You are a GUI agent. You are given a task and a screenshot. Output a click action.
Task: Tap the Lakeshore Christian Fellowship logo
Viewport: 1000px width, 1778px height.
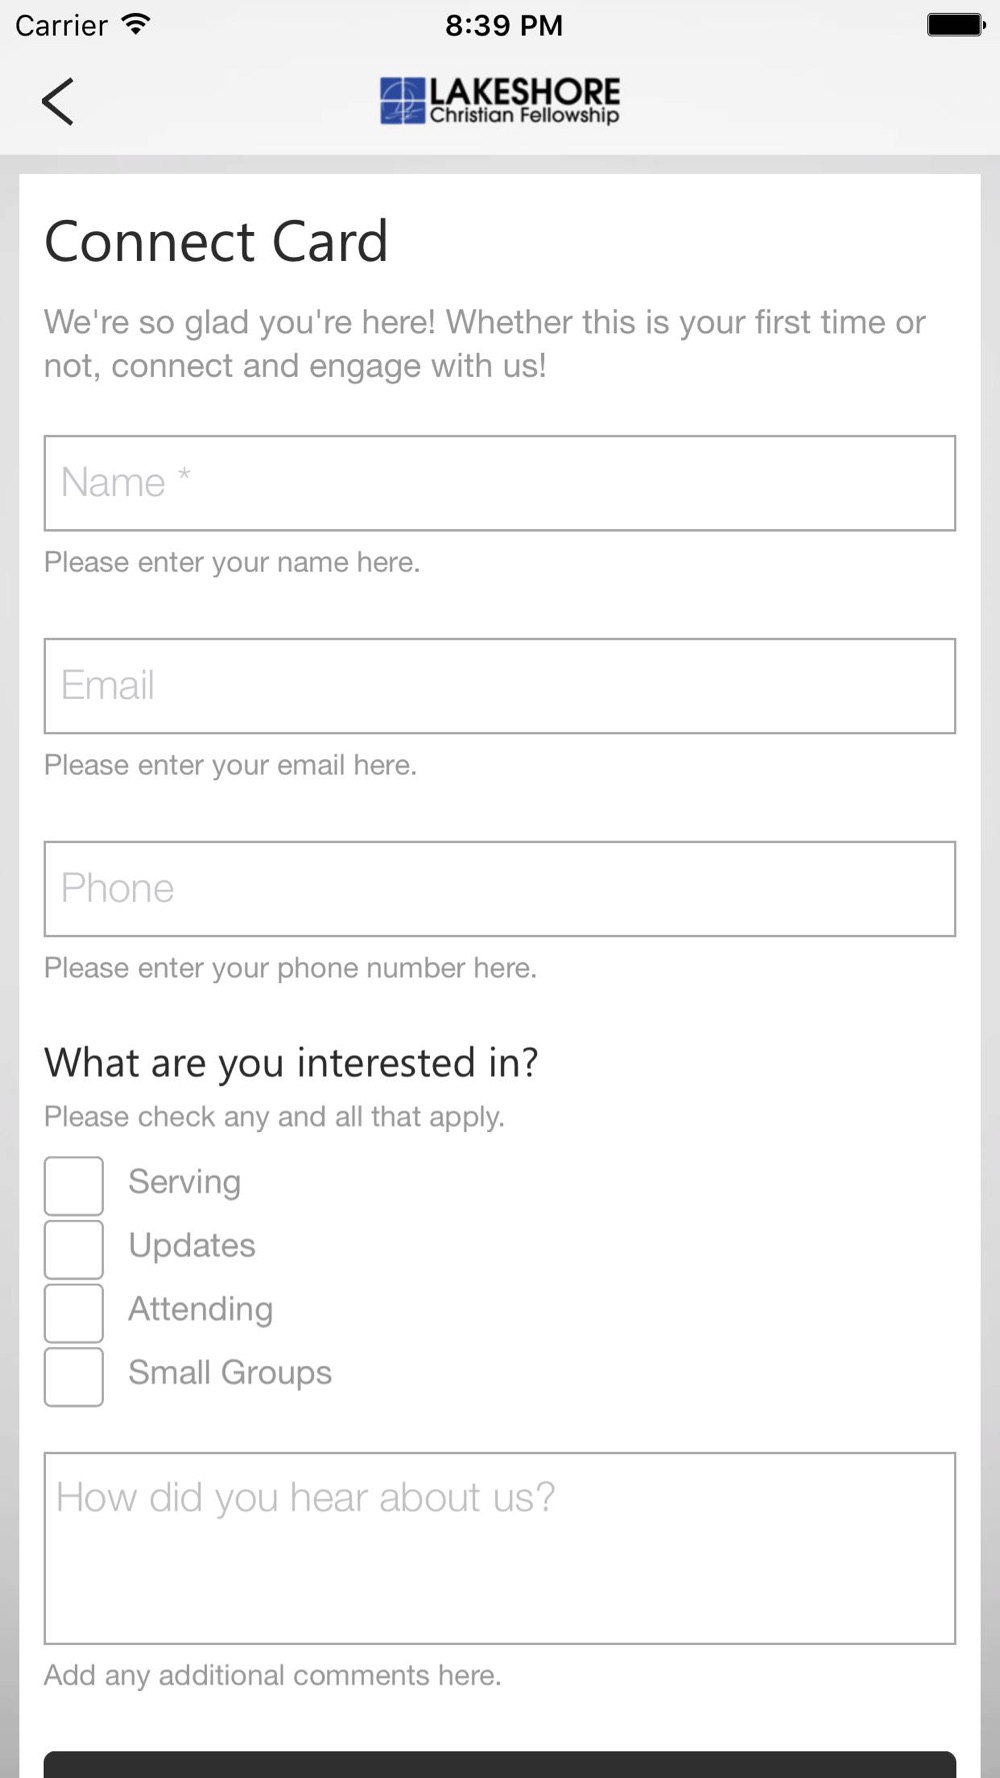tap(500, 101)
